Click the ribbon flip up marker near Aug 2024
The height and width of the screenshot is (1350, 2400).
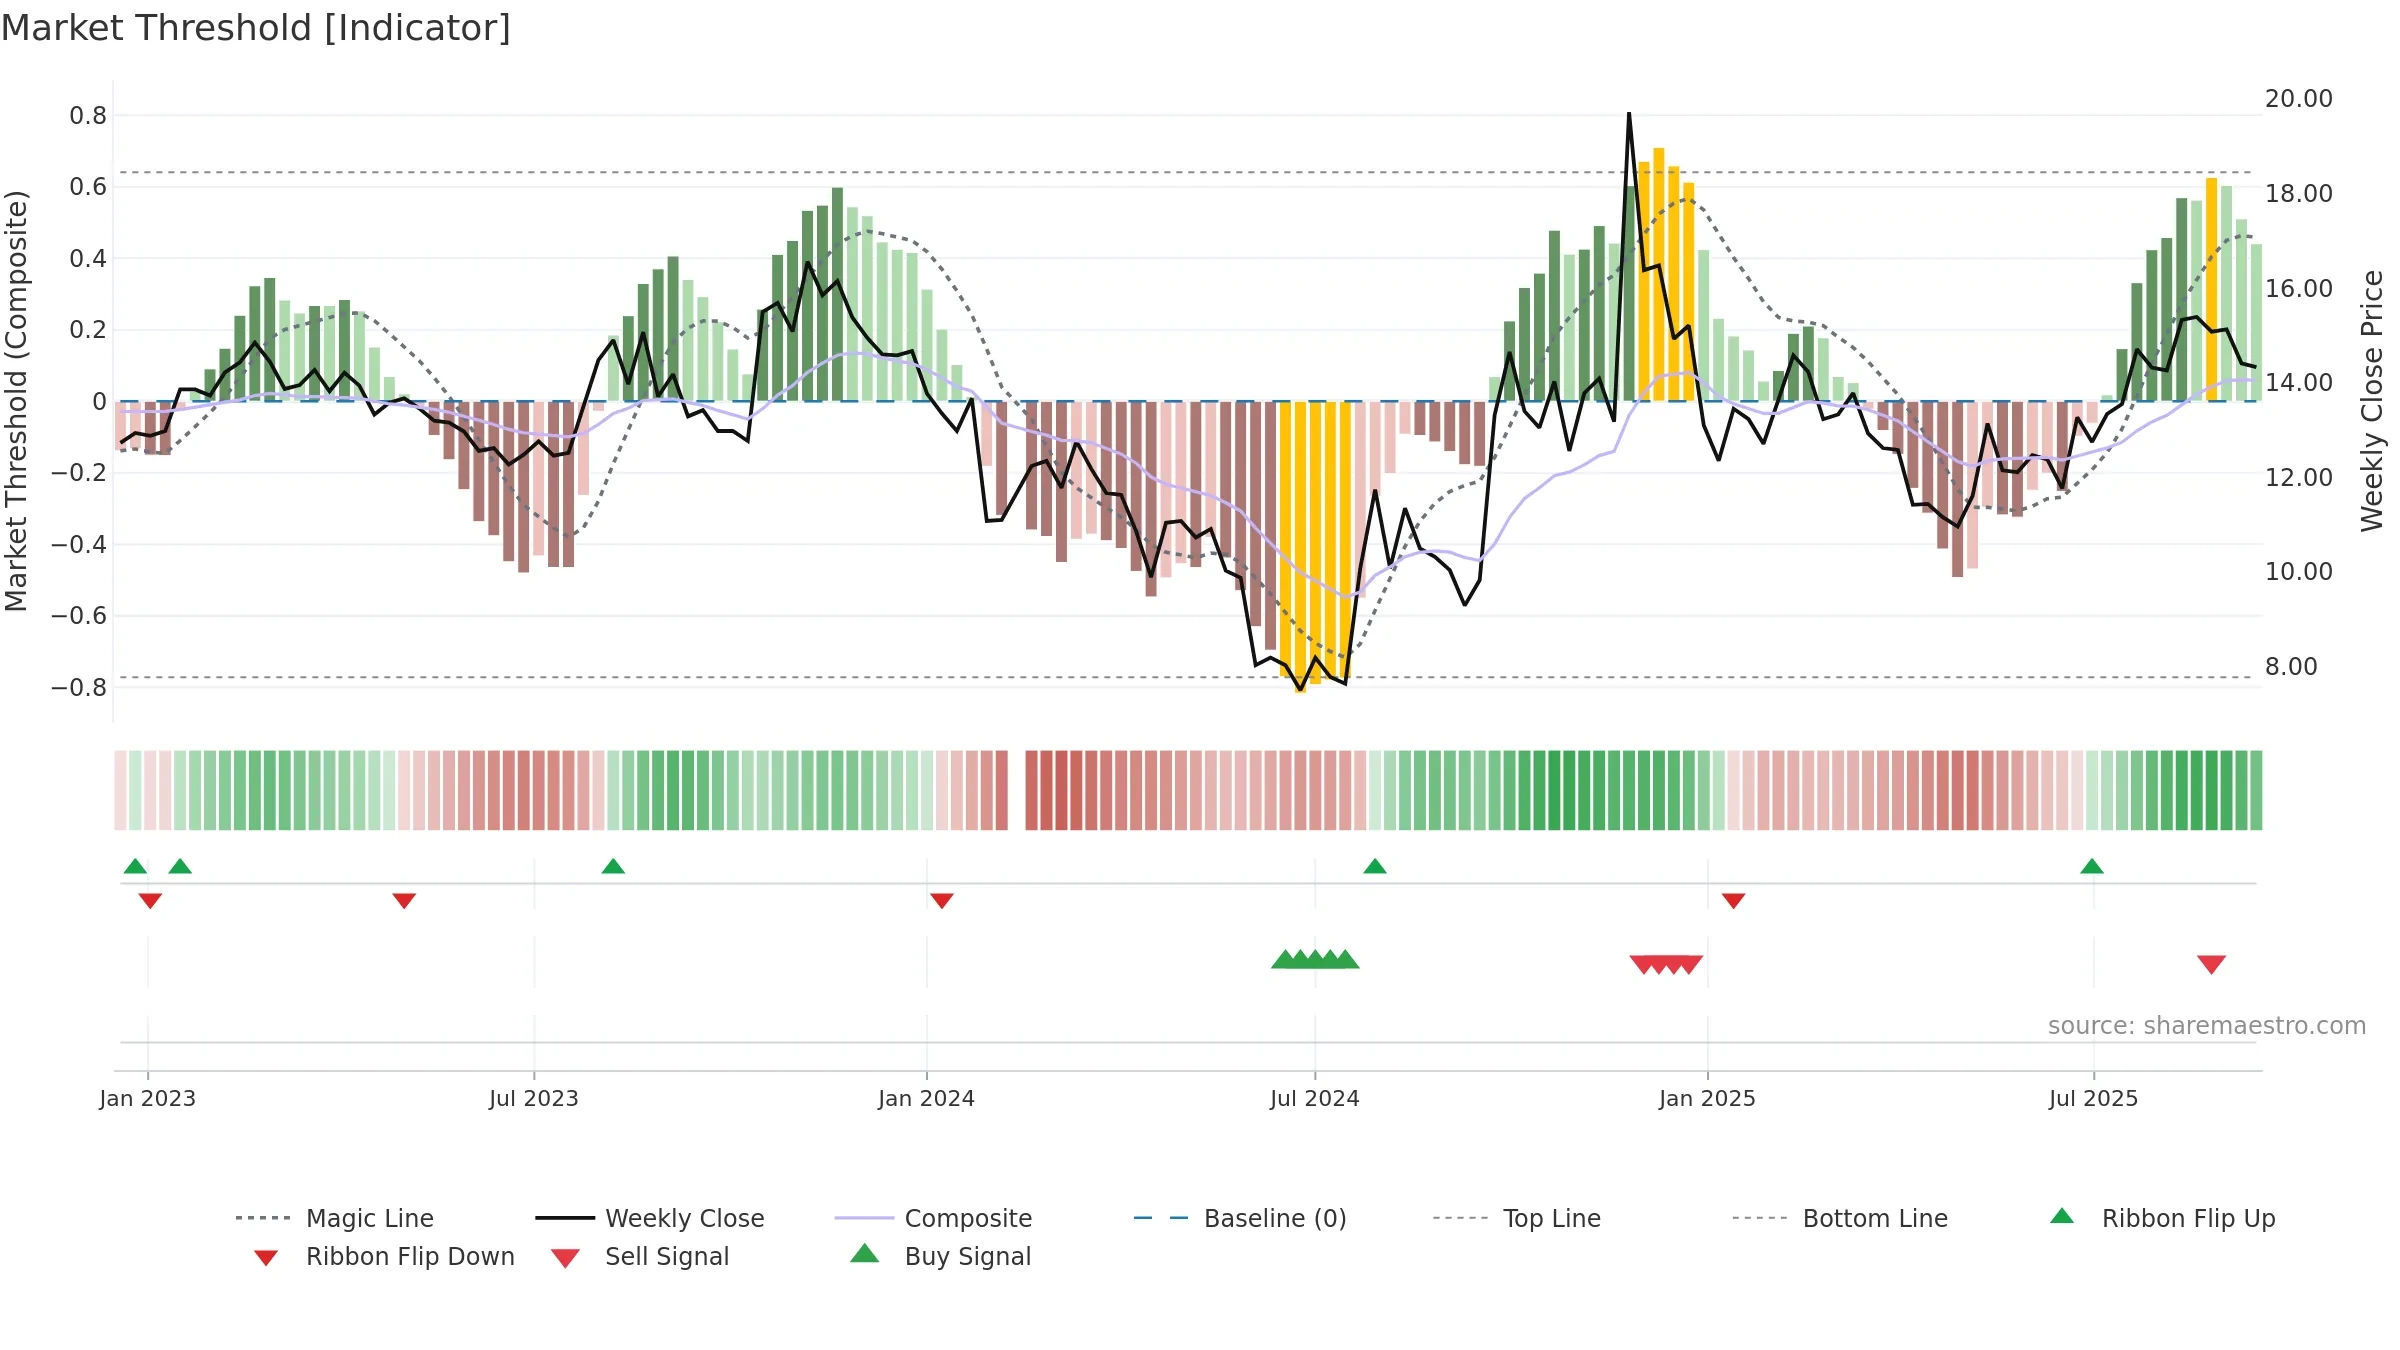point(1375,866)
